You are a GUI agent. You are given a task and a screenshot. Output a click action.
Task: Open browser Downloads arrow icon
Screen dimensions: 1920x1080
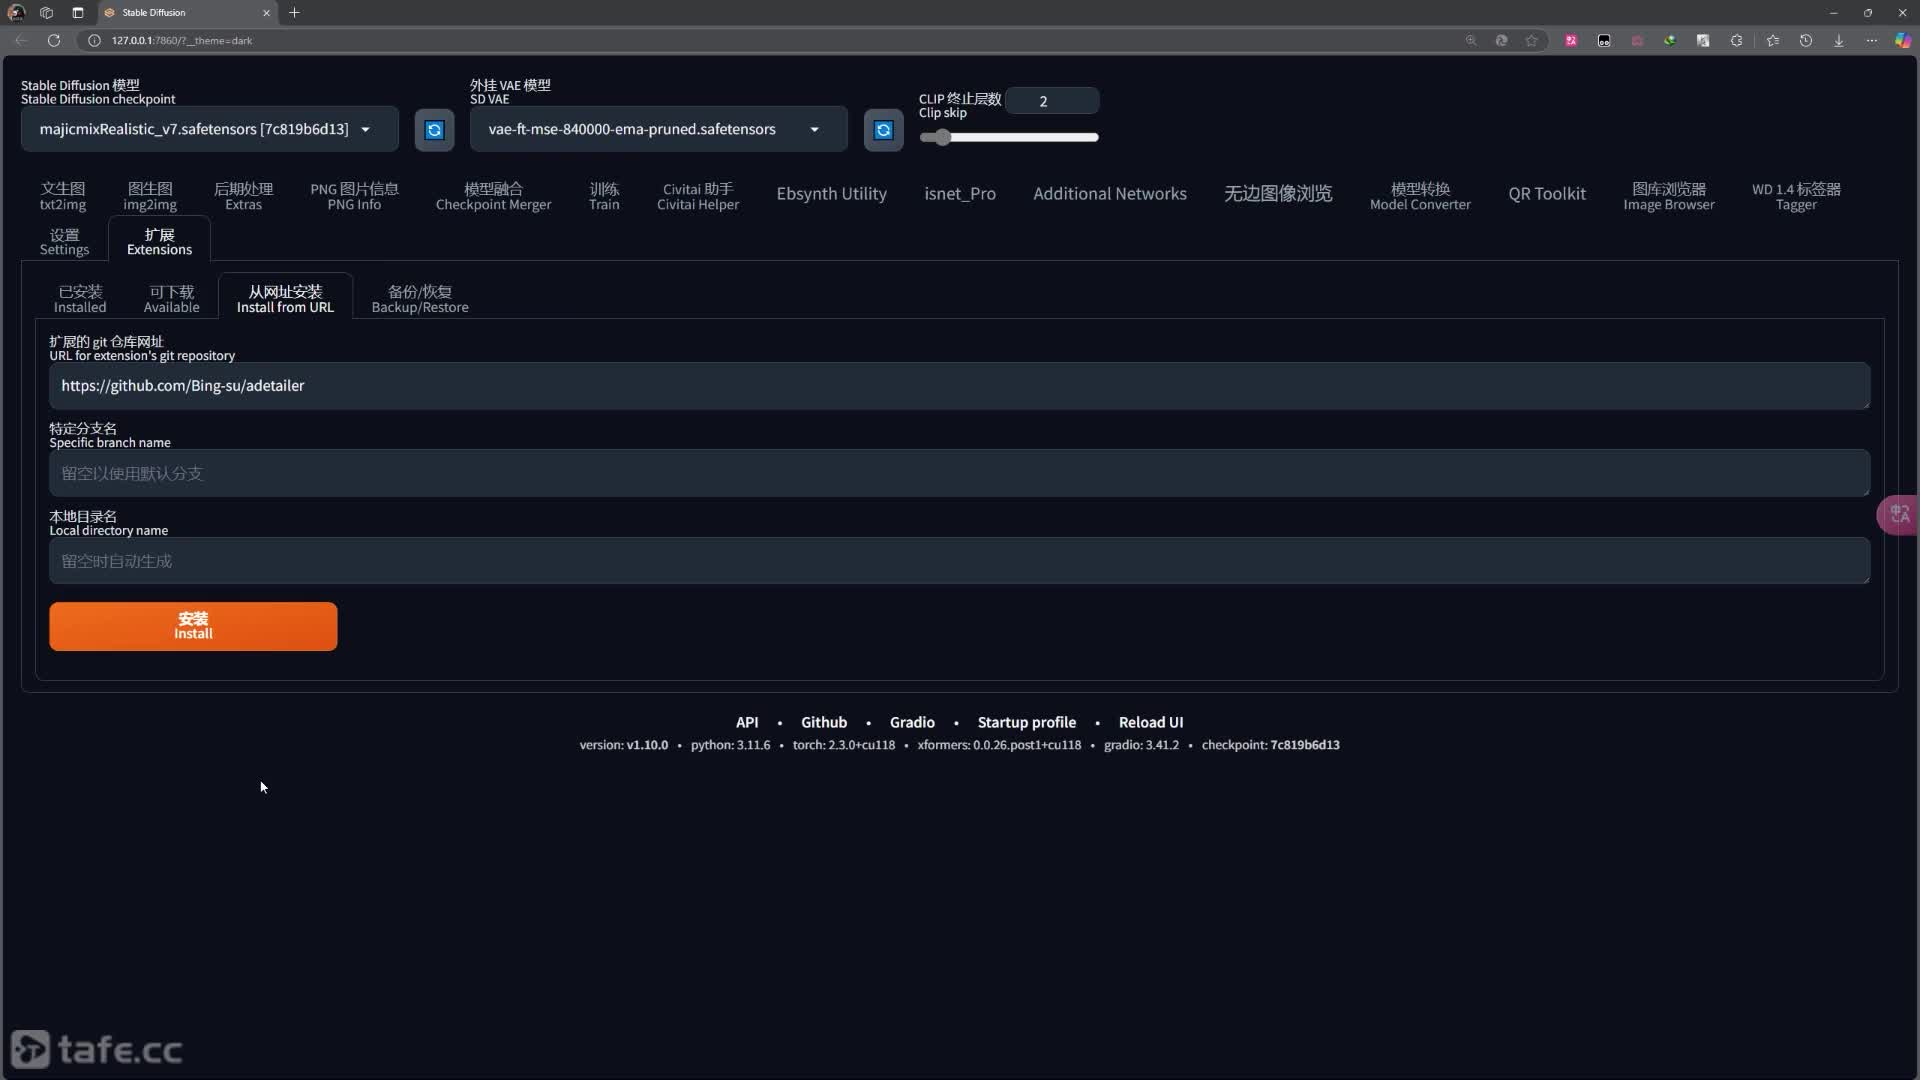pos(1838,41)
